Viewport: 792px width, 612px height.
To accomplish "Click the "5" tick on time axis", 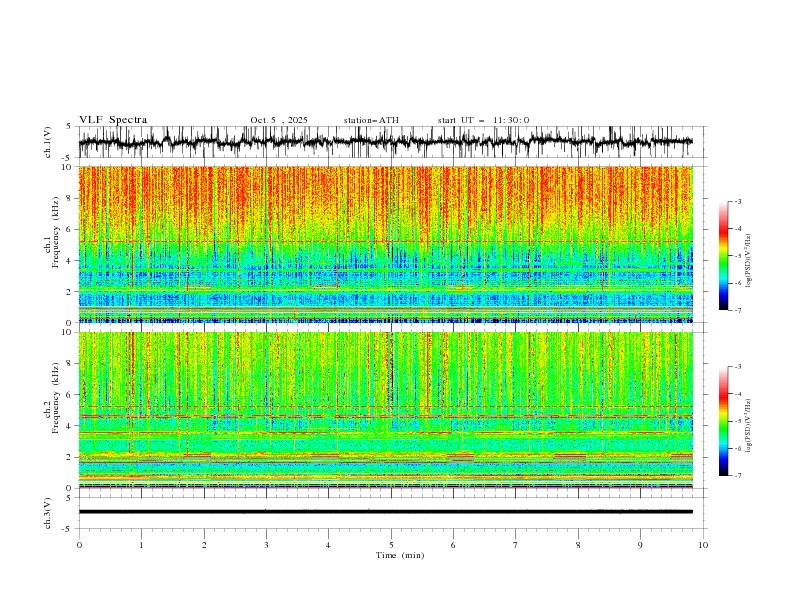I will 391,545.
